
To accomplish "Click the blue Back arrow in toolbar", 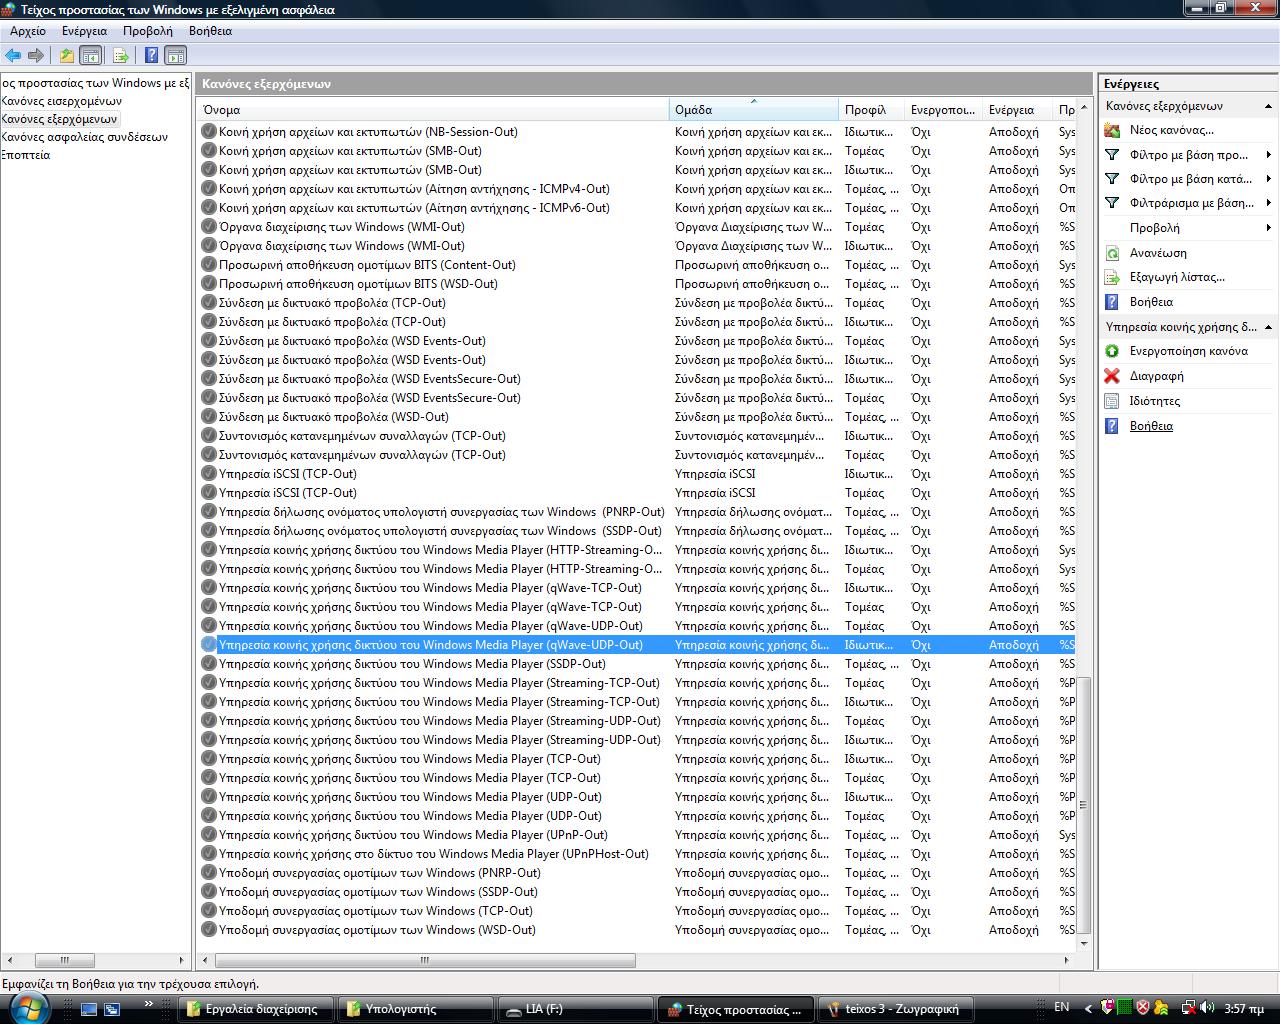I will tap(13, 56).
